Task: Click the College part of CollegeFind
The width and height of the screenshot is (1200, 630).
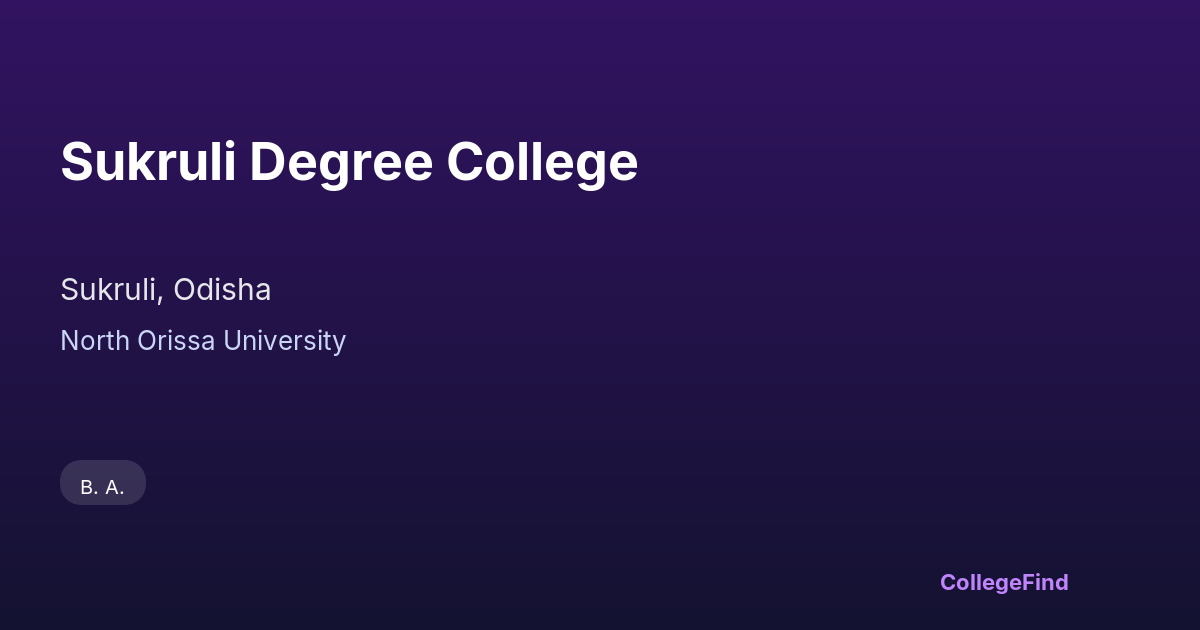Action: click(981, 582)
